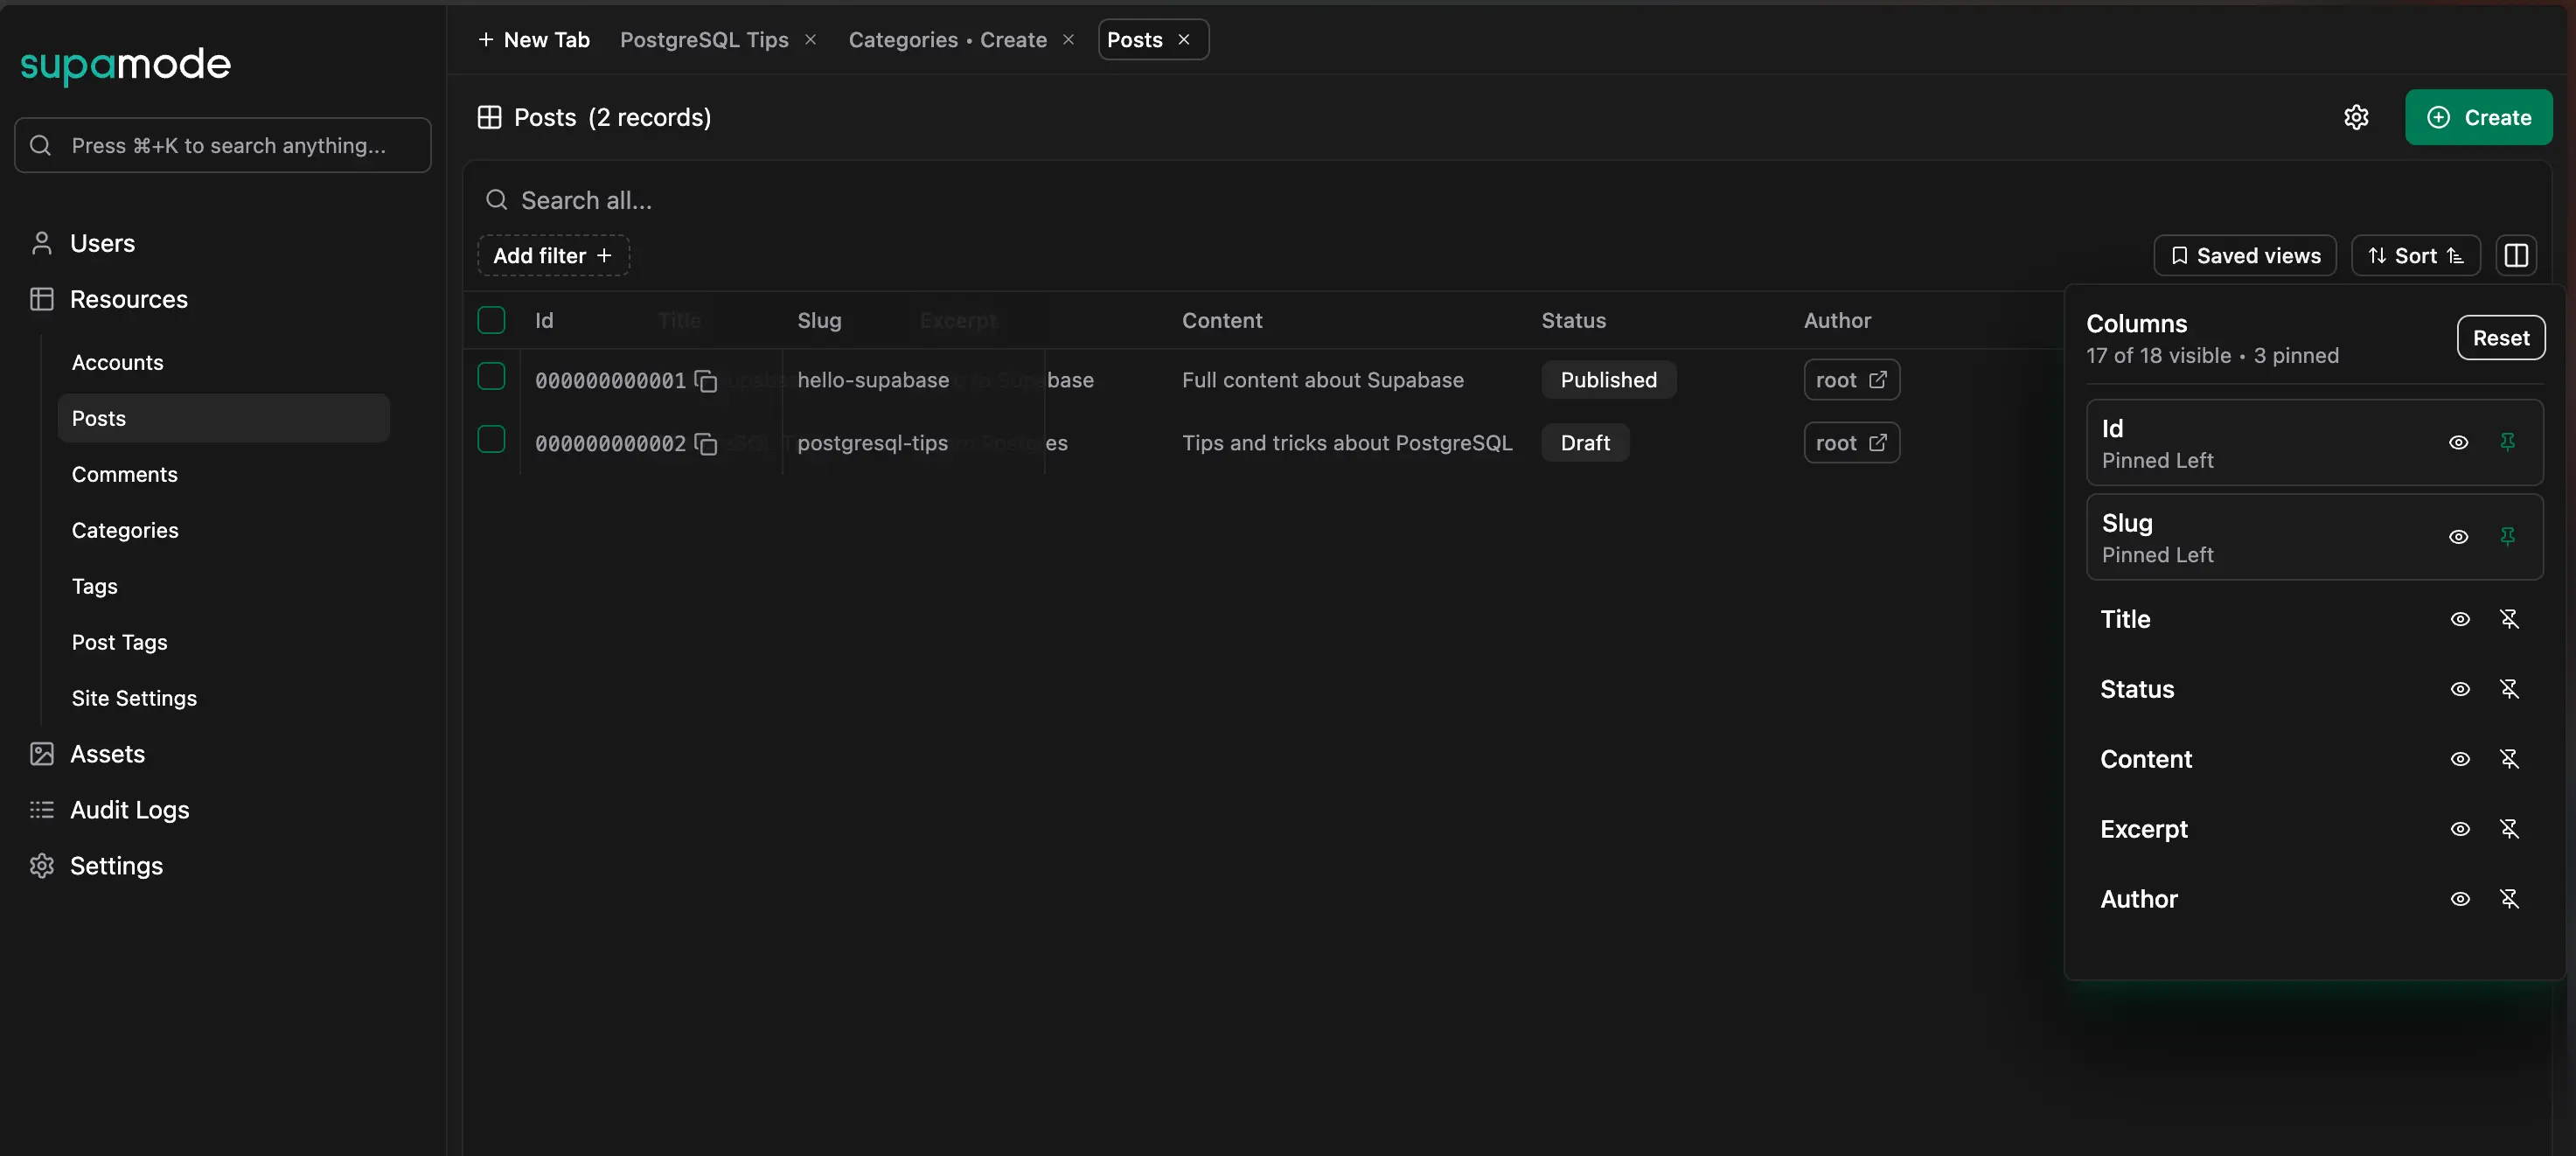The image size is (2576, 1156).
Task: Reset the column settings
Action: (2500, 338)
